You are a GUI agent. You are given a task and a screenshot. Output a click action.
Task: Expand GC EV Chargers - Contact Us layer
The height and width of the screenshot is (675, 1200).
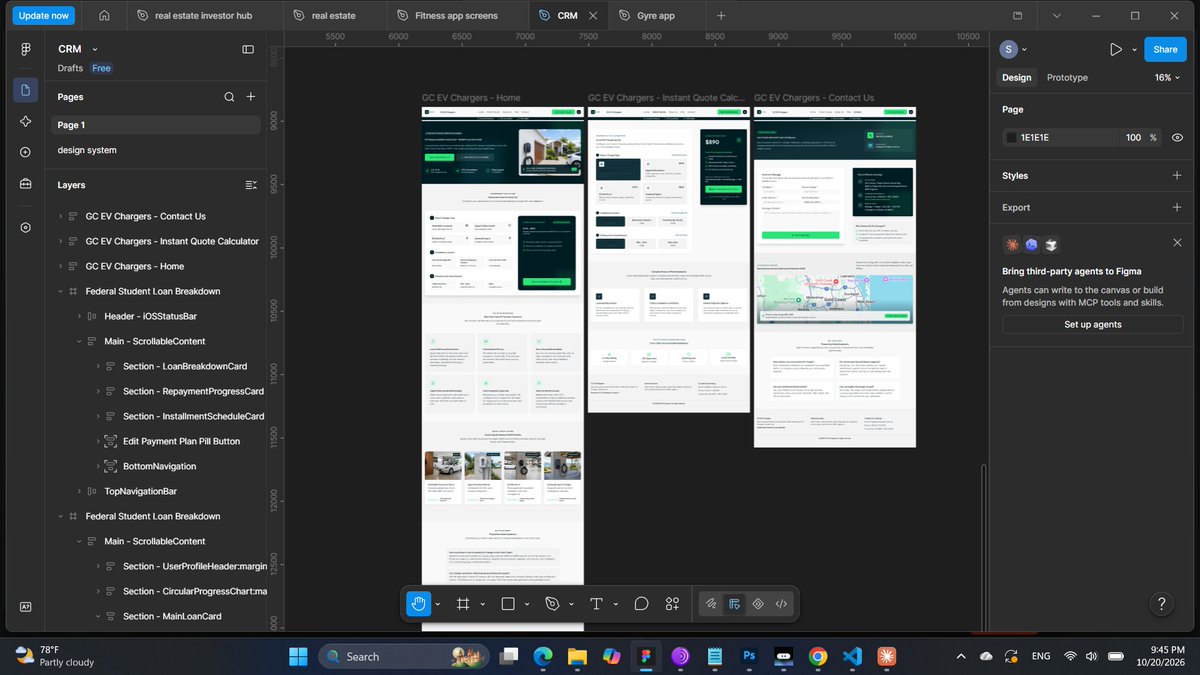click(61, 216)
